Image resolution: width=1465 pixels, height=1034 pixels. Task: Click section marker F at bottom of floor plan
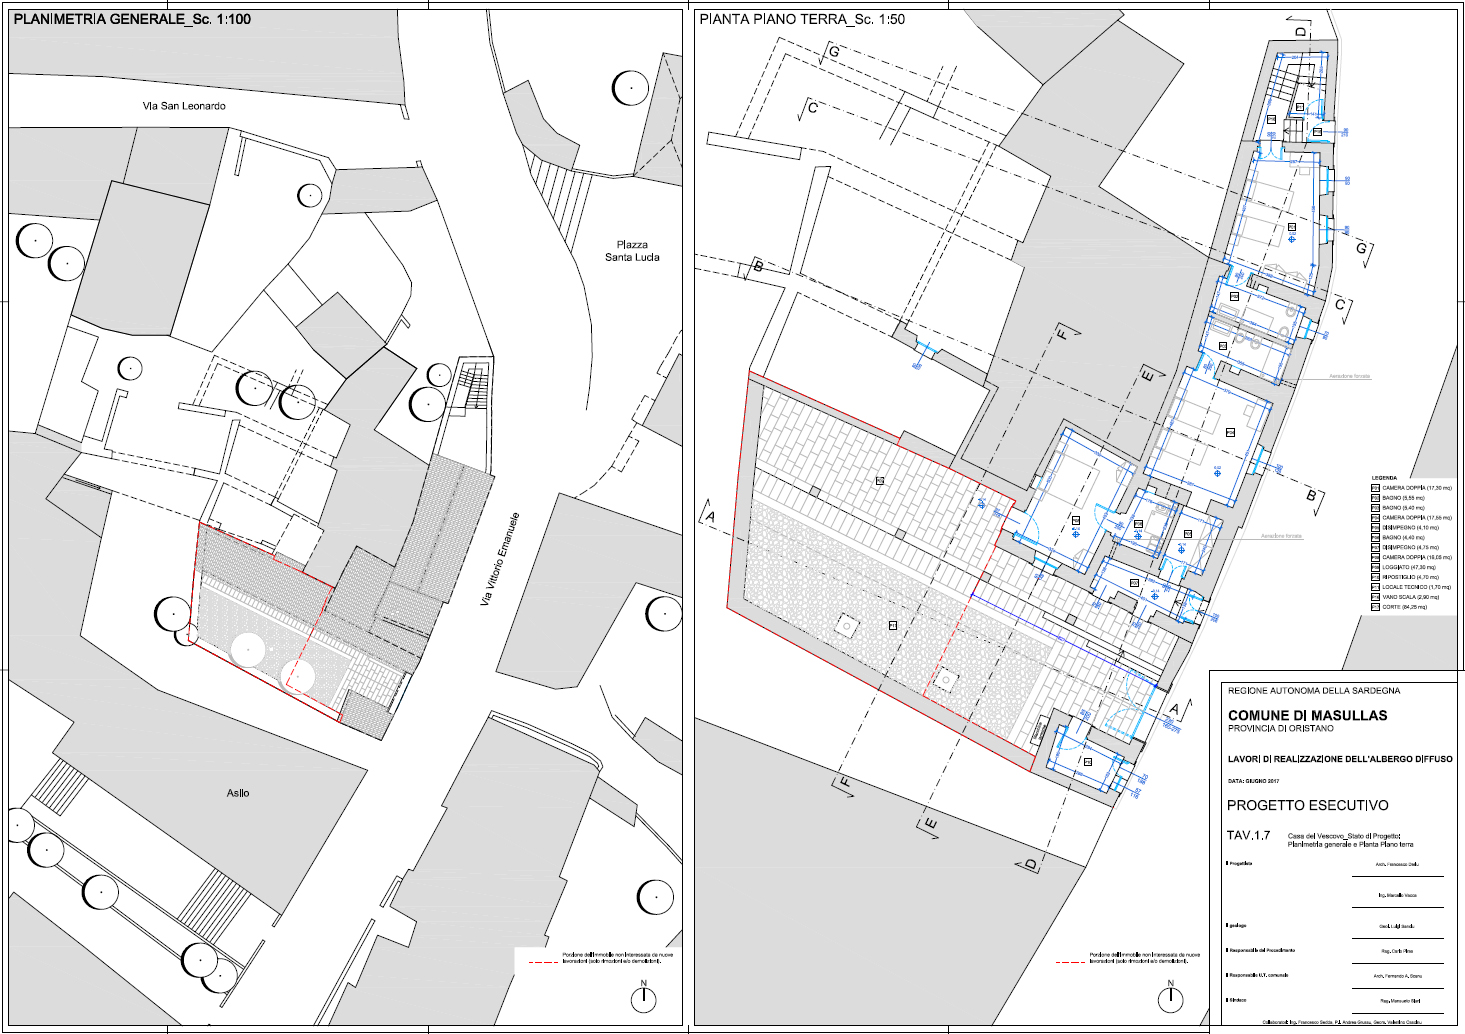[845, 784]
